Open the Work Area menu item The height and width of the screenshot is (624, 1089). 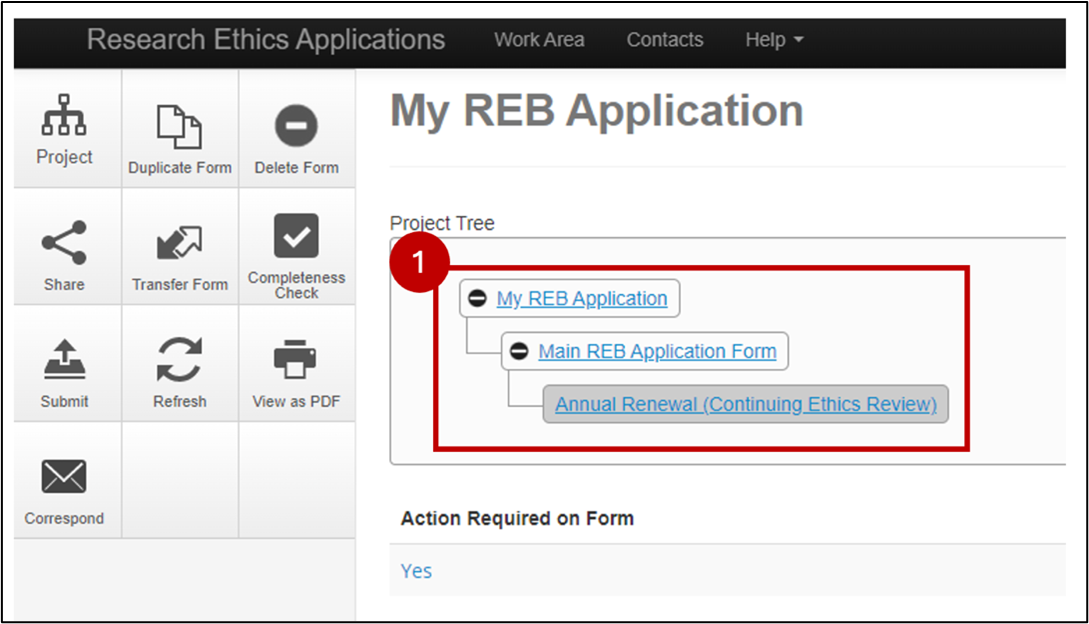(539, 40)
